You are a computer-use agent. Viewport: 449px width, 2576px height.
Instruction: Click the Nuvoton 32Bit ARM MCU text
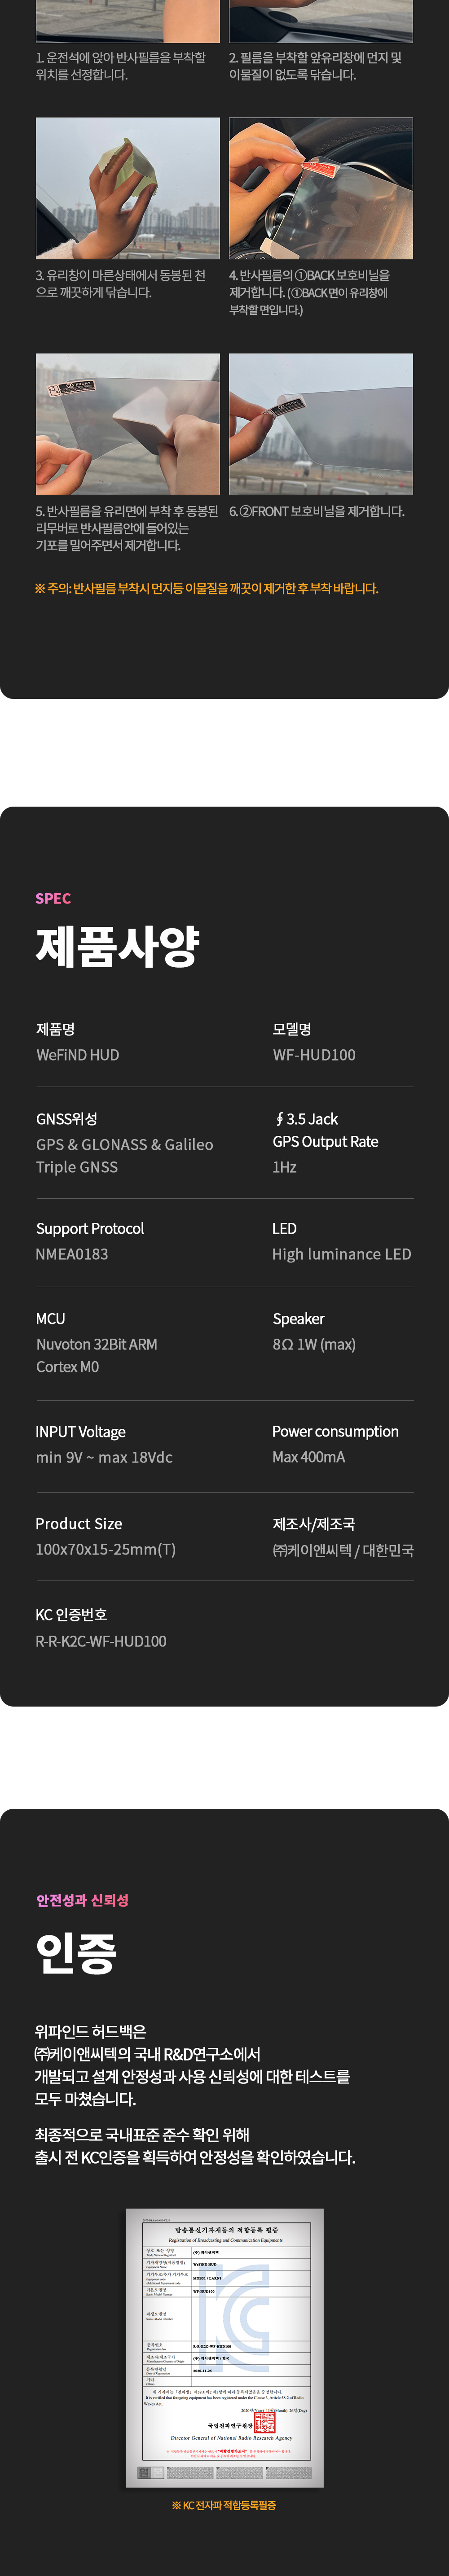tap(96, 1344)
